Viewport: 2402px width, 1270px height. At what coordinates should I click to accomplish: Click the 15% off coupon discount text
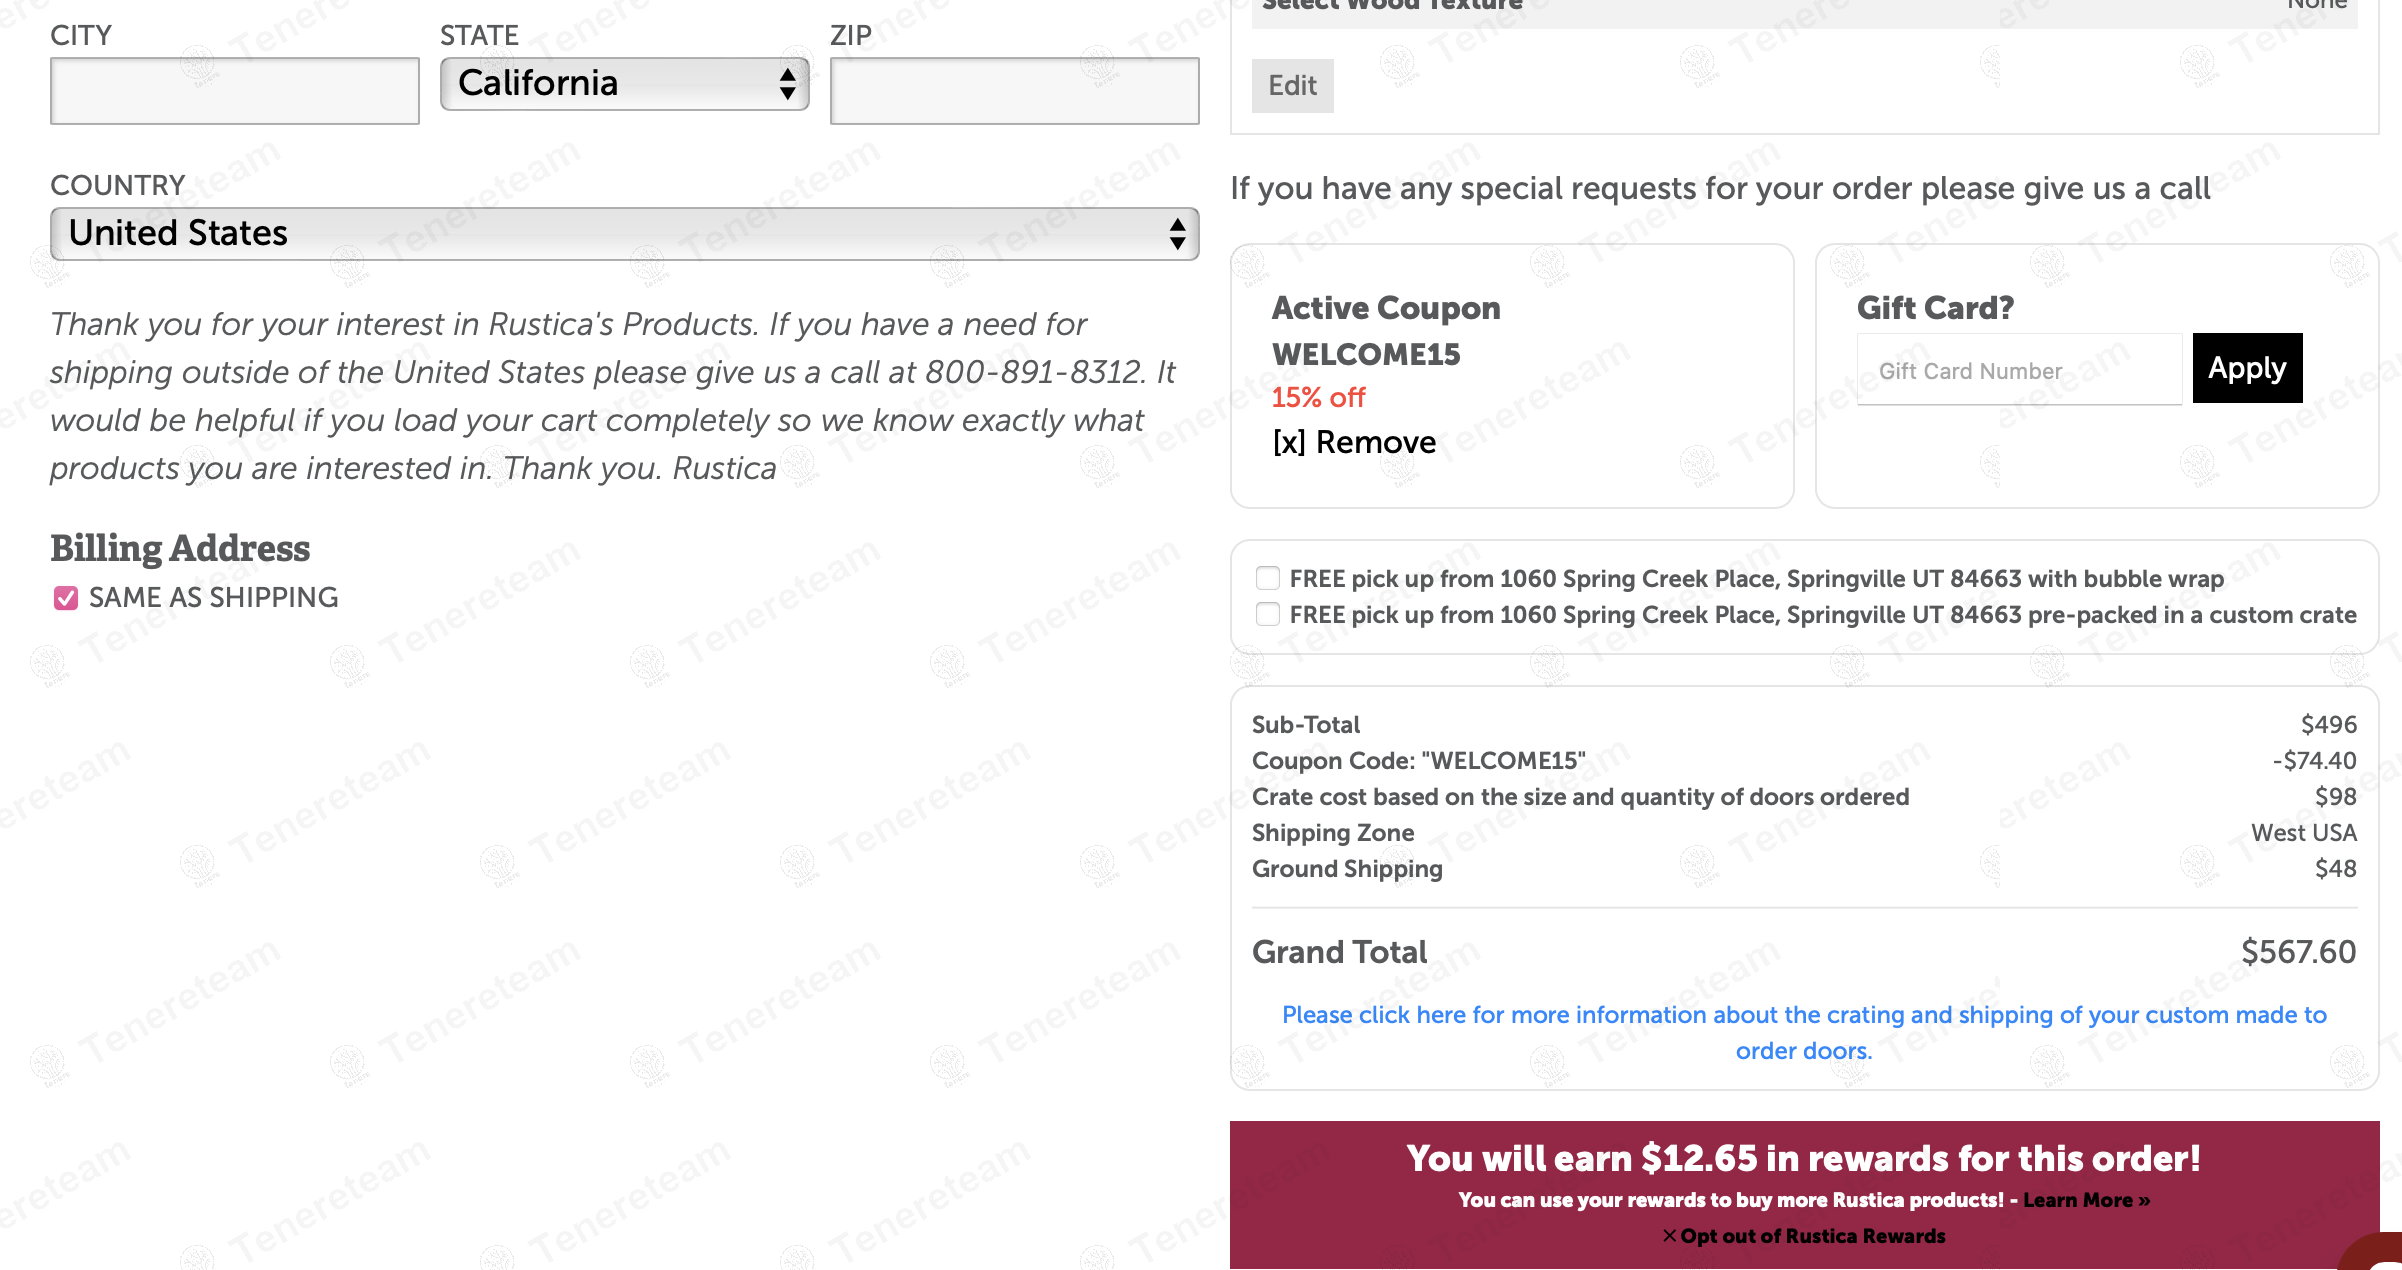coord(1318,398)
